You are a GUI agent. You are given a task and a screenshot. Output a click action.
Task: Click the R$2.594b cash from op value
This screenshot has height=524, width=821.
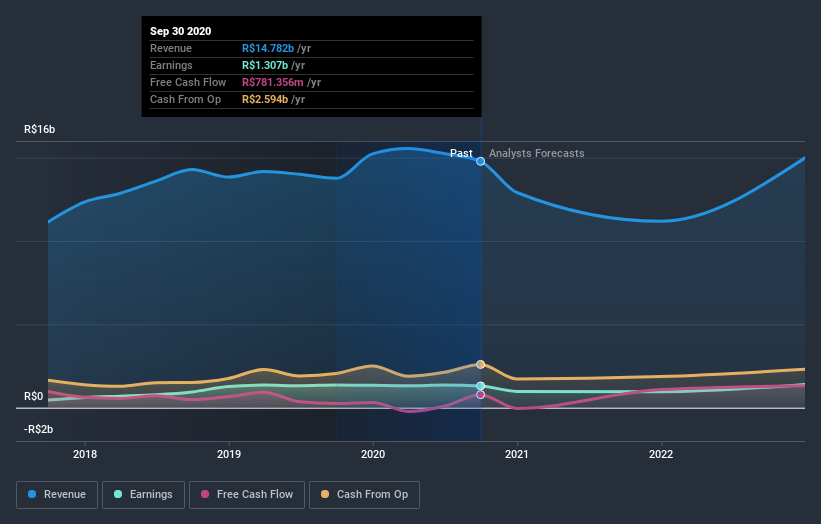[265, 99]
